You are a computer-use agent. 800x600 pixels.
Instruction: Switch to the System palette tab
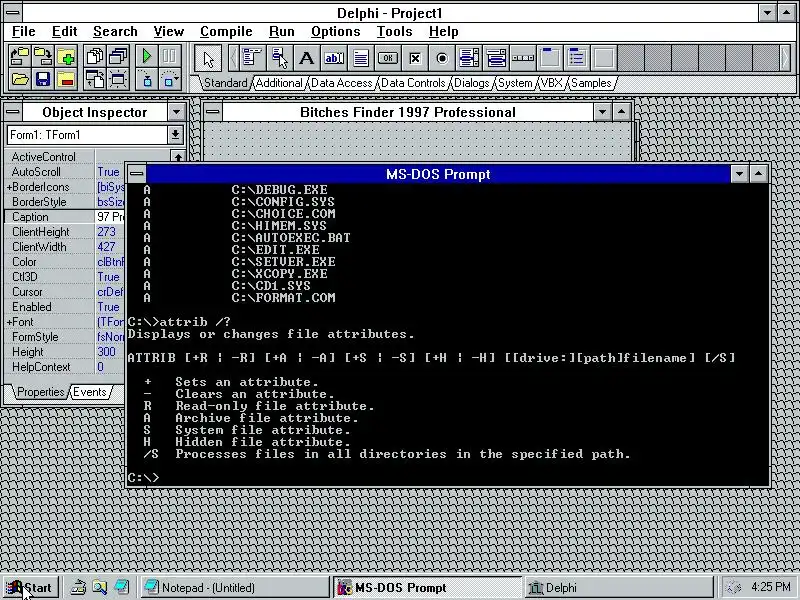515,83
